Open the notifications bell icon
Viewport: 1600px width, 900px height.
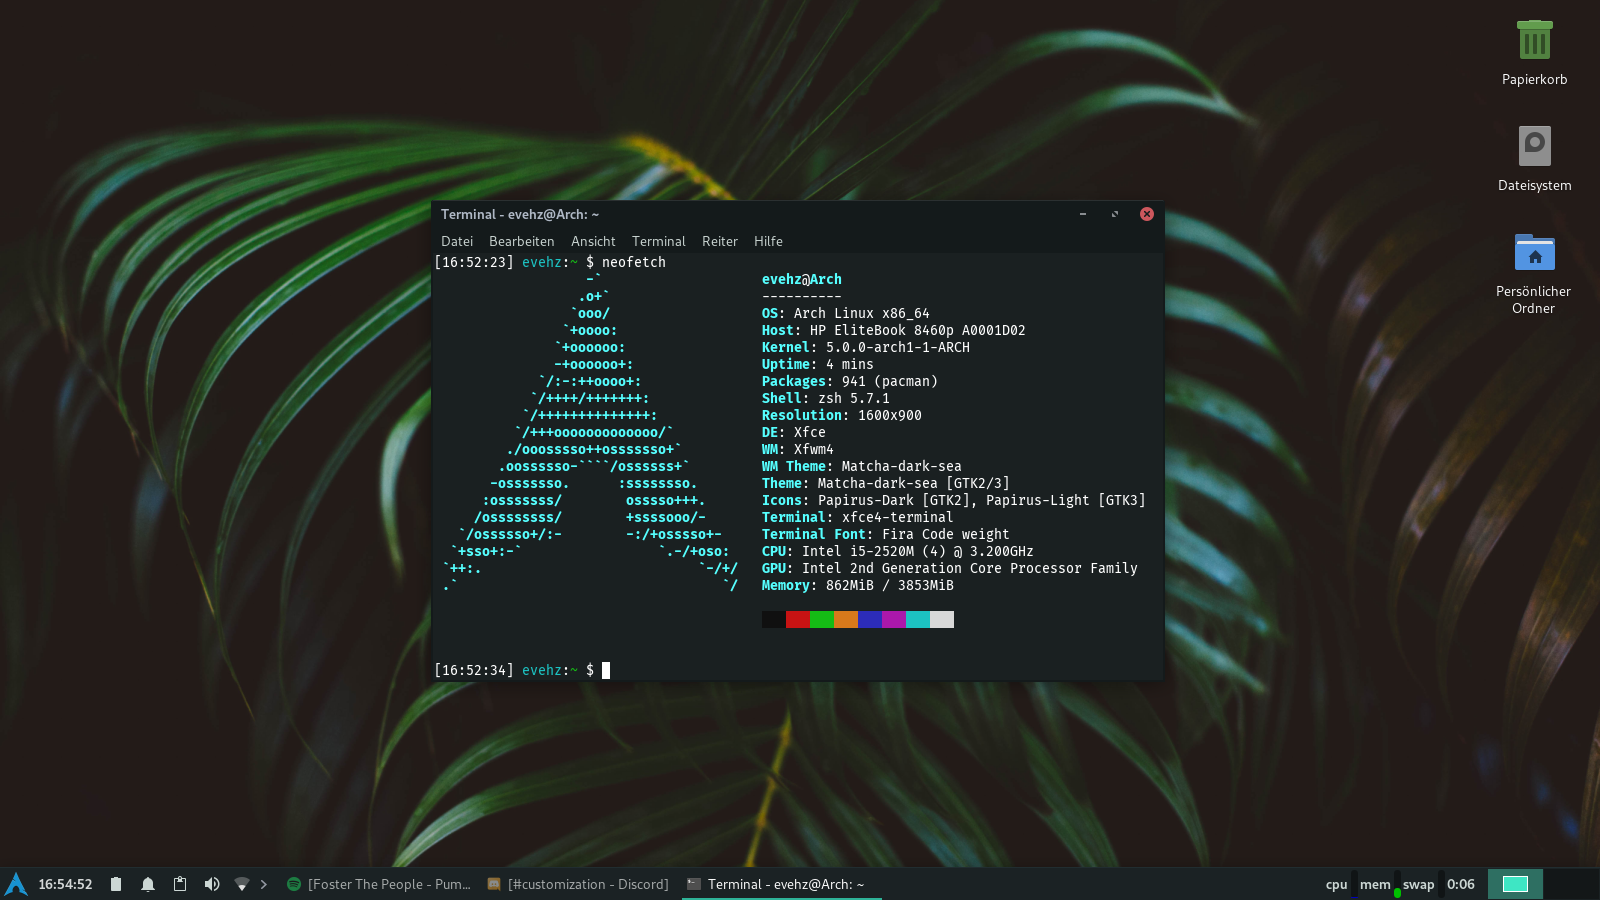click(148, 884)
